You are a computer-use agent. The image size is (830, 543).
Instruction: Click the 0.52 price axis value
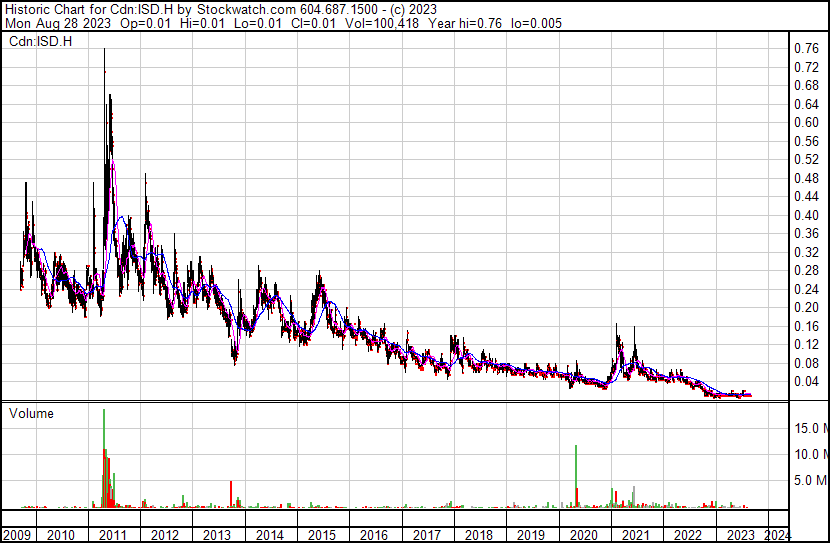point(807,159)
